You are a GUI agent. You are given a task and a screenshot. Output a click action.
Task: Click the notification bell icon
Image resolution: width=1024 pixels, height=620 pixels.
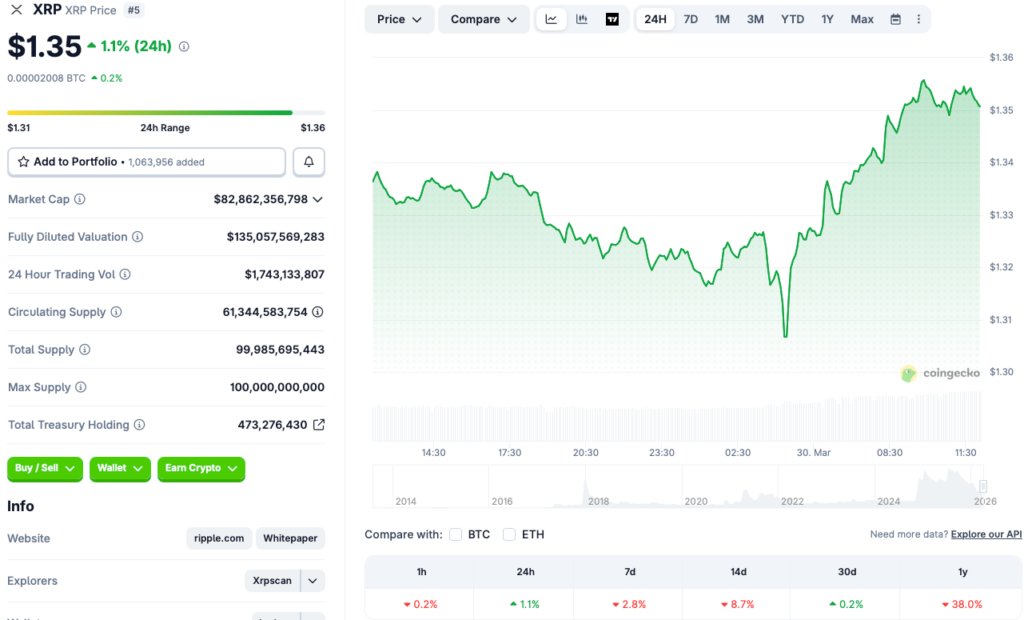[x=308, y=161]
